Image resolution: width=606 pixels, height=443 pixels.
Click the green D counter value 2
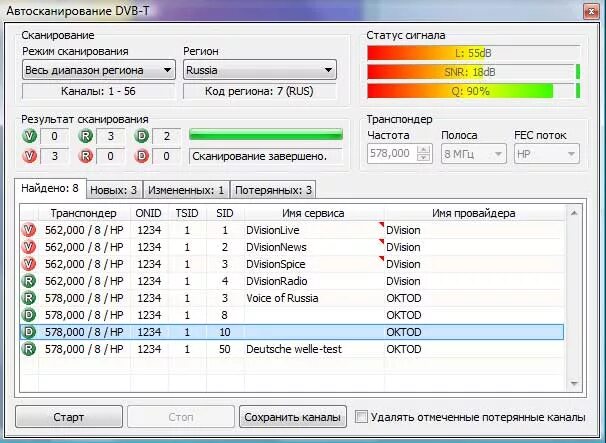167,136
